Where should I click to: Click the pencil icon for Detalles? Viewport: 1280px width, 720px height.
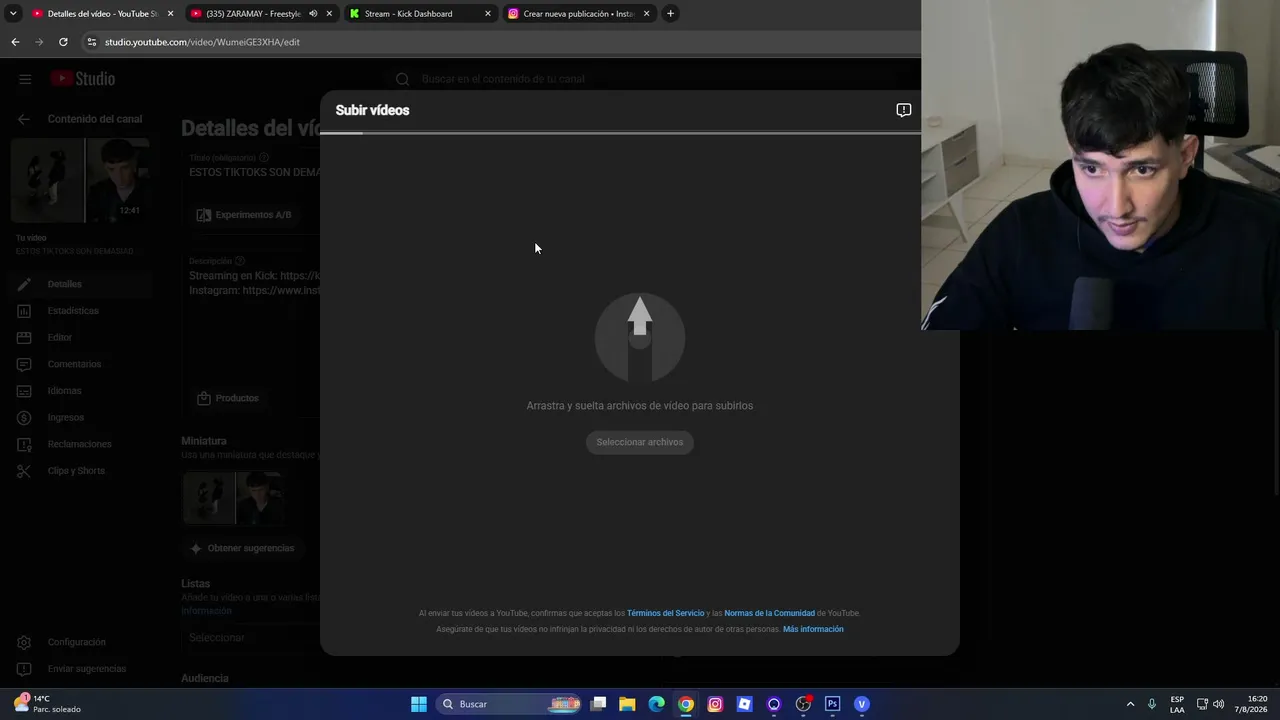click(x=24, y=284)
